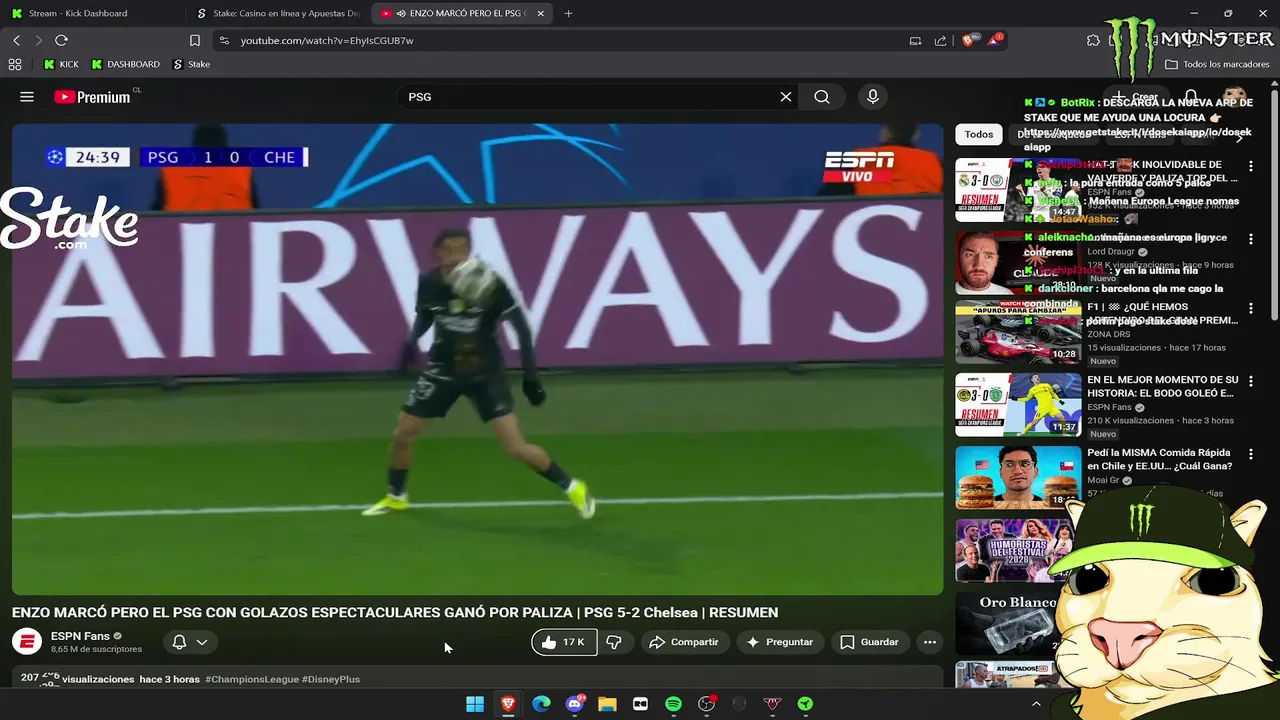Click the video title ENZO MARCÓ PERO EL PSG
The image size is (1280, 720).
click(x=395, y=612)
